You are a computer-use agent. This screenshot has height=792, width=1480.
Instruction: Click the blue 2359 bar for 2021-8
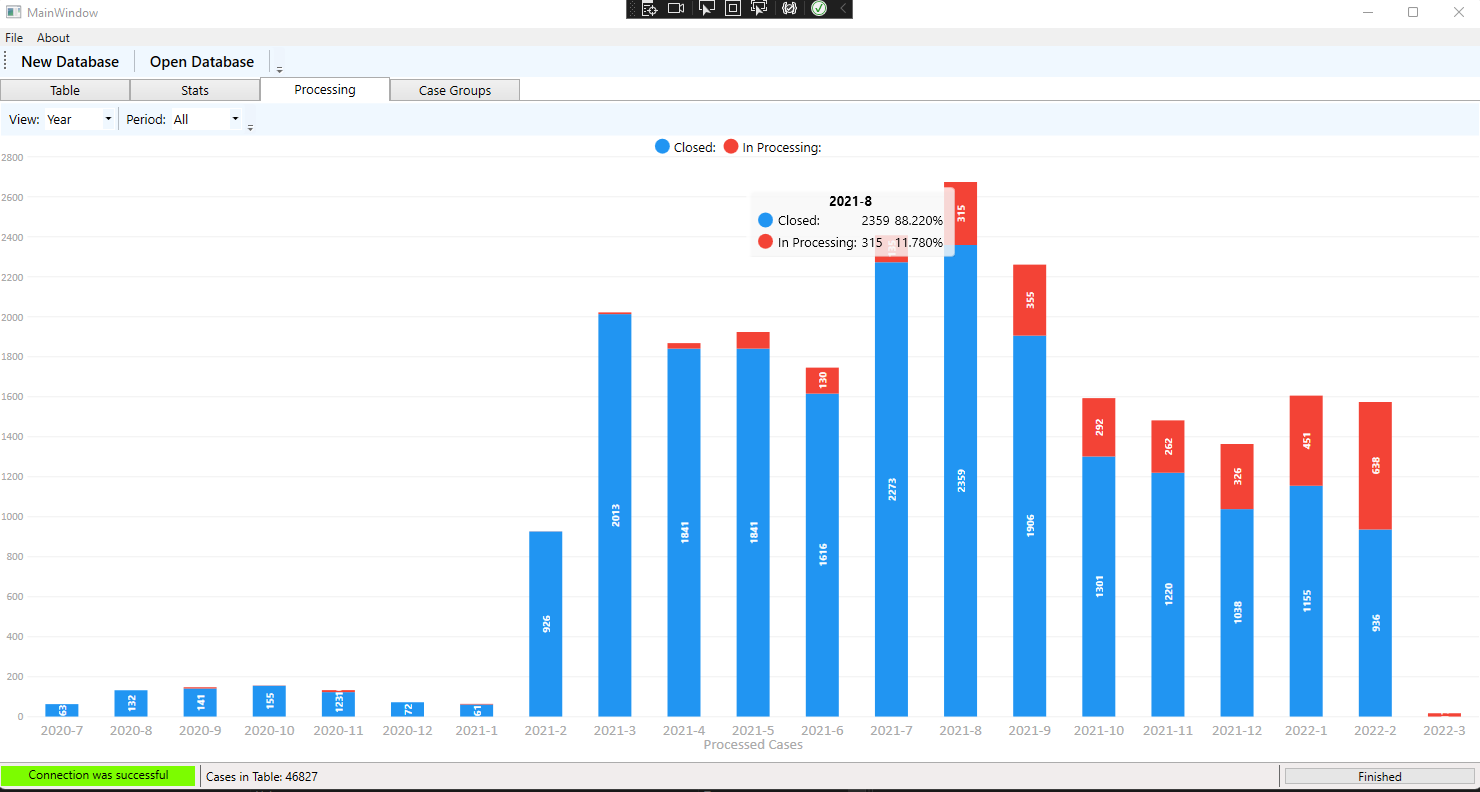pyautogui.click(x=961, y=481)
